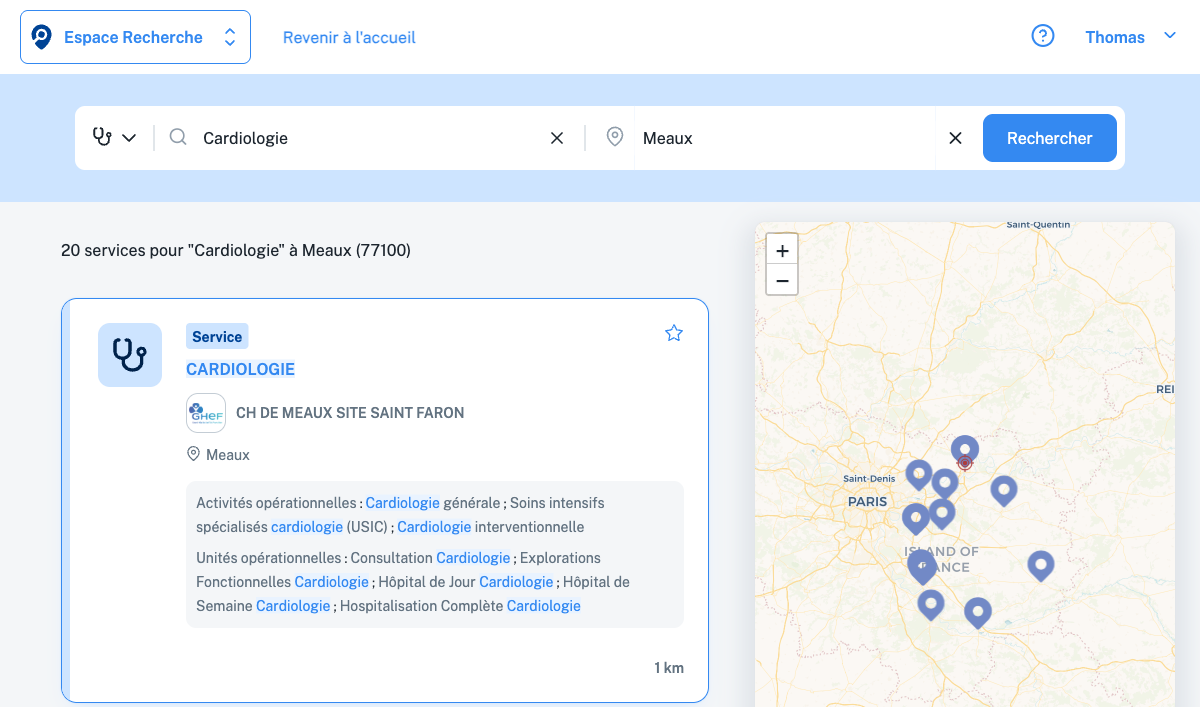
Task: Click the easternmost map pin marker
Action: click(x=1041, y=565)
